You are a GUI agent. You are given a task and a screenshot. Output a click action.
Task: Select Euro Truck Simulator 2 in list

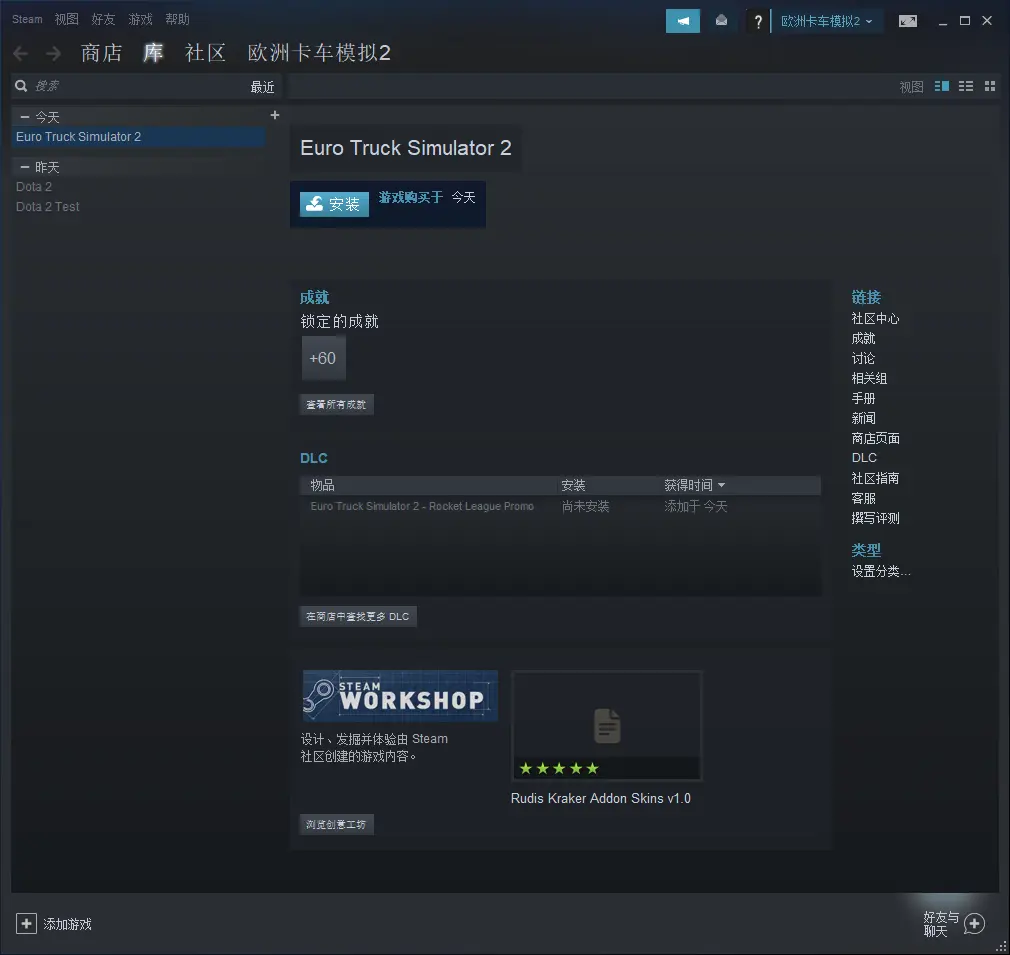(x=138, y=137)
